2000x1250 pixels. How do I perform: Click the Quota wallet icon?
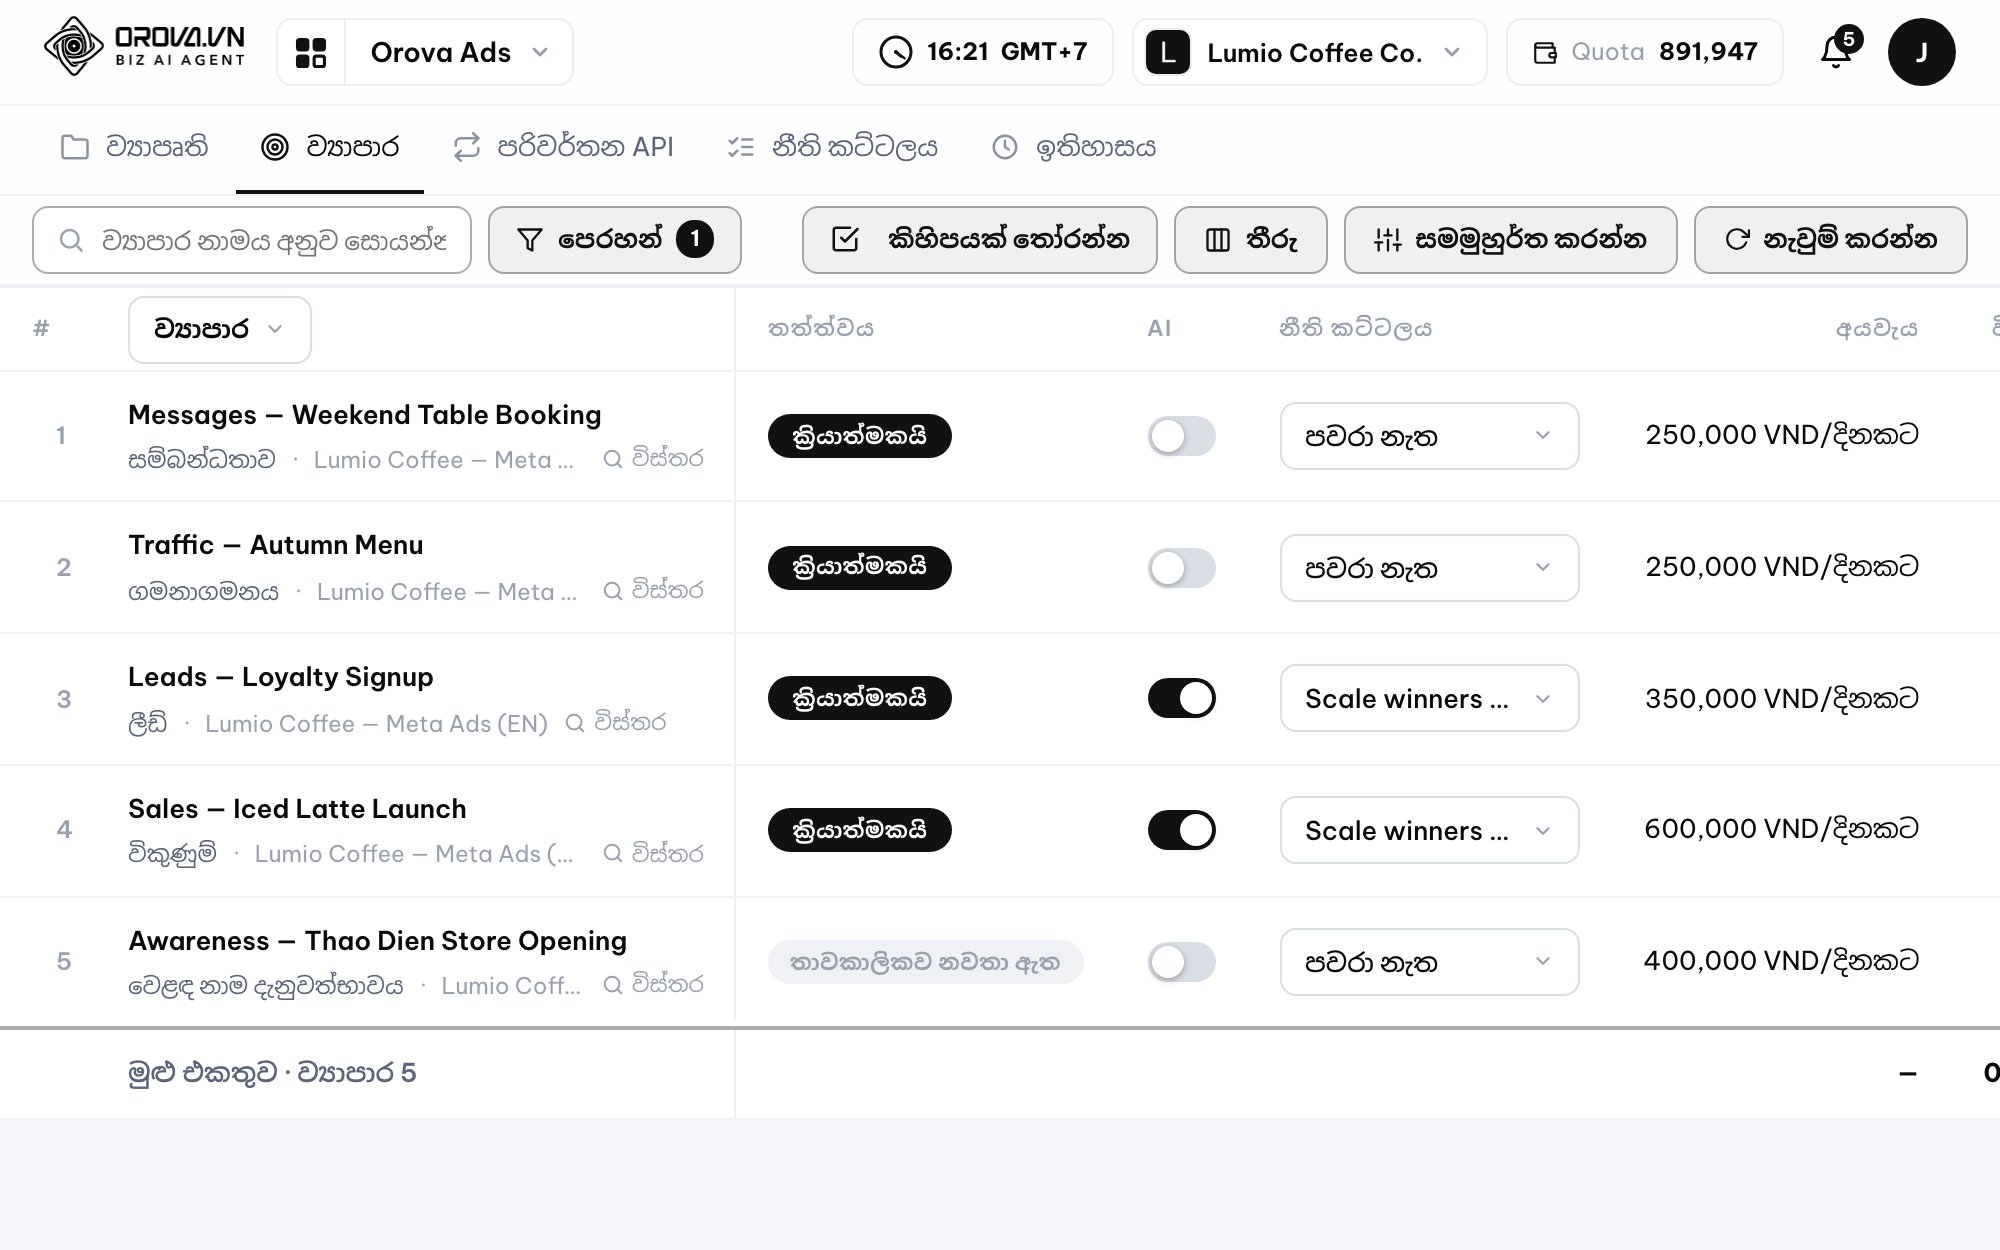(1545, 52)
